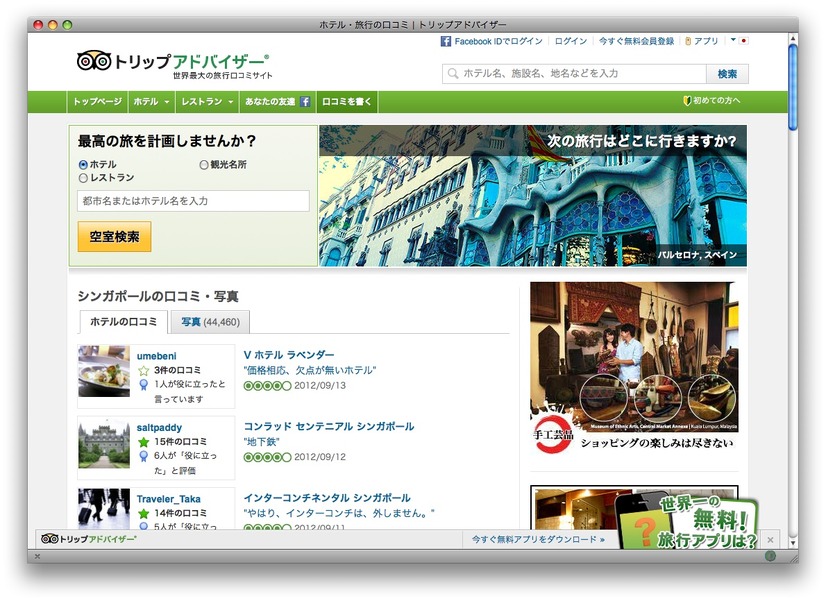
Task: Switch to the ホテルの口コミ tab
Action: [123, 322]
